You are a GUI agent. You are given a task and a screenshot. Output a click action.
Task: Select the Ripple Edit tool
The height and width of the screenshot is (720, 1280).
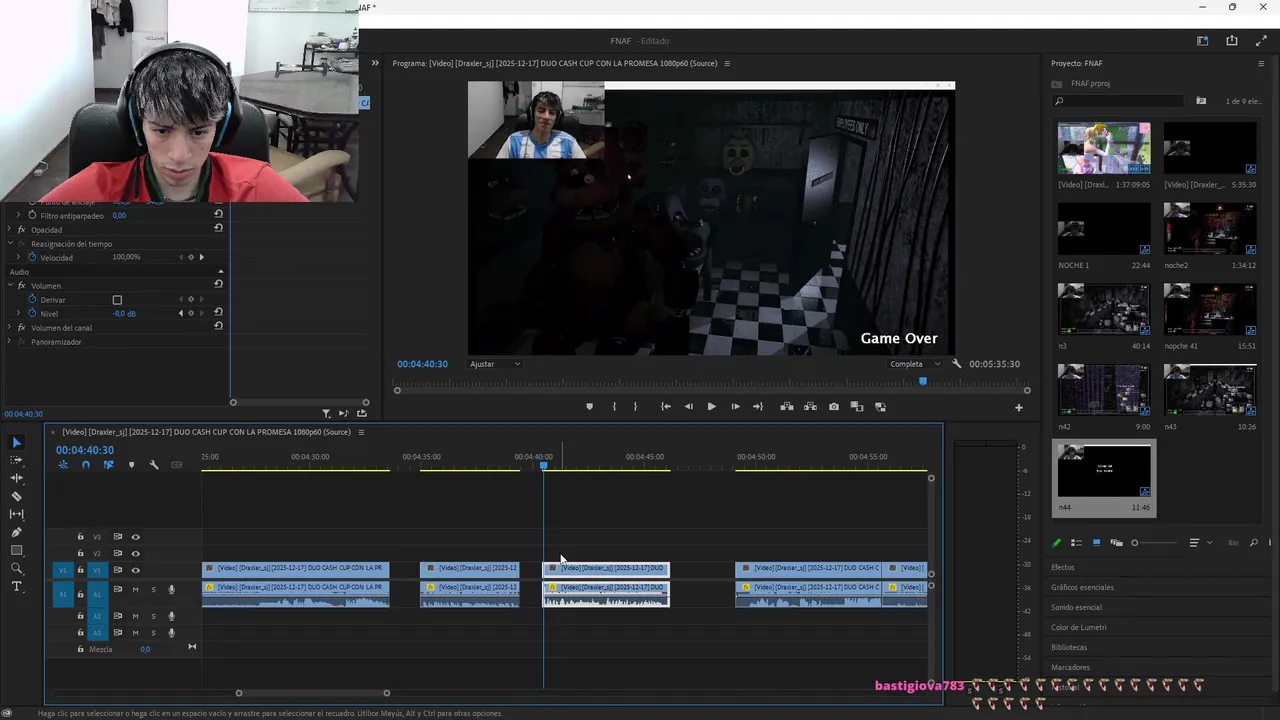tap(16, 478)
